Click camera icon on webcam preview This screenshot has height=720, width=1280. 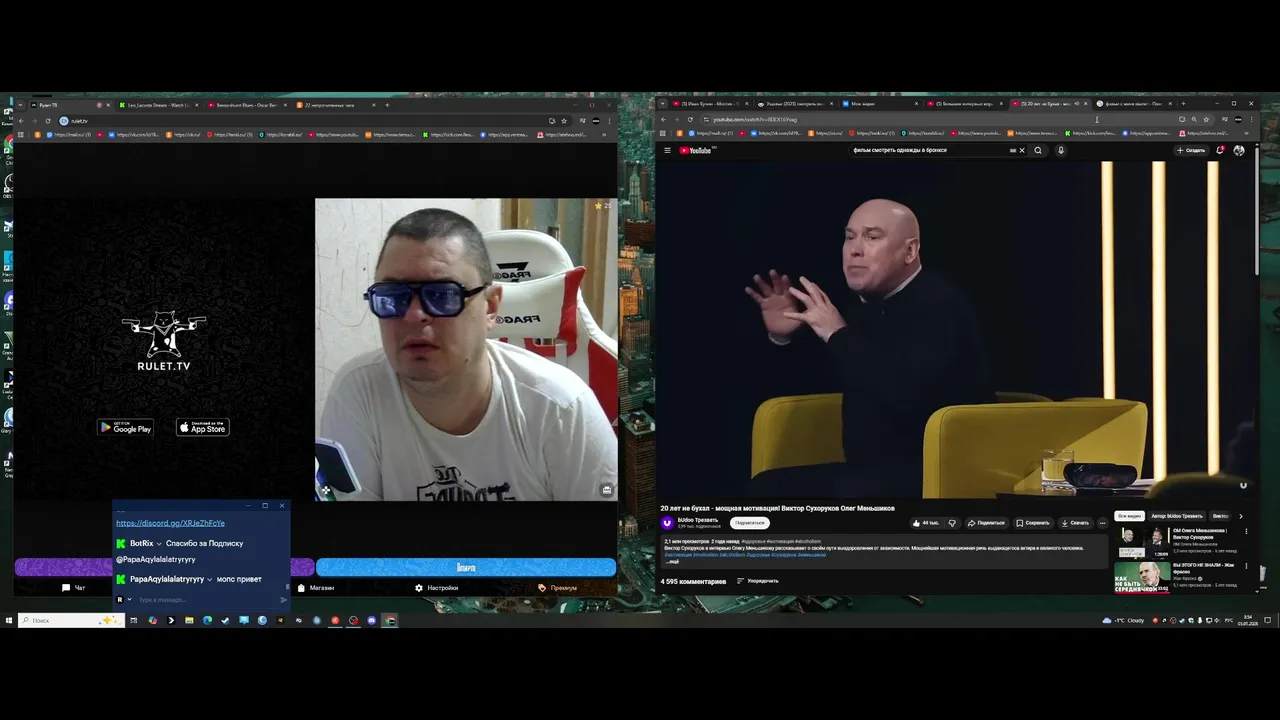coord(606,490)
